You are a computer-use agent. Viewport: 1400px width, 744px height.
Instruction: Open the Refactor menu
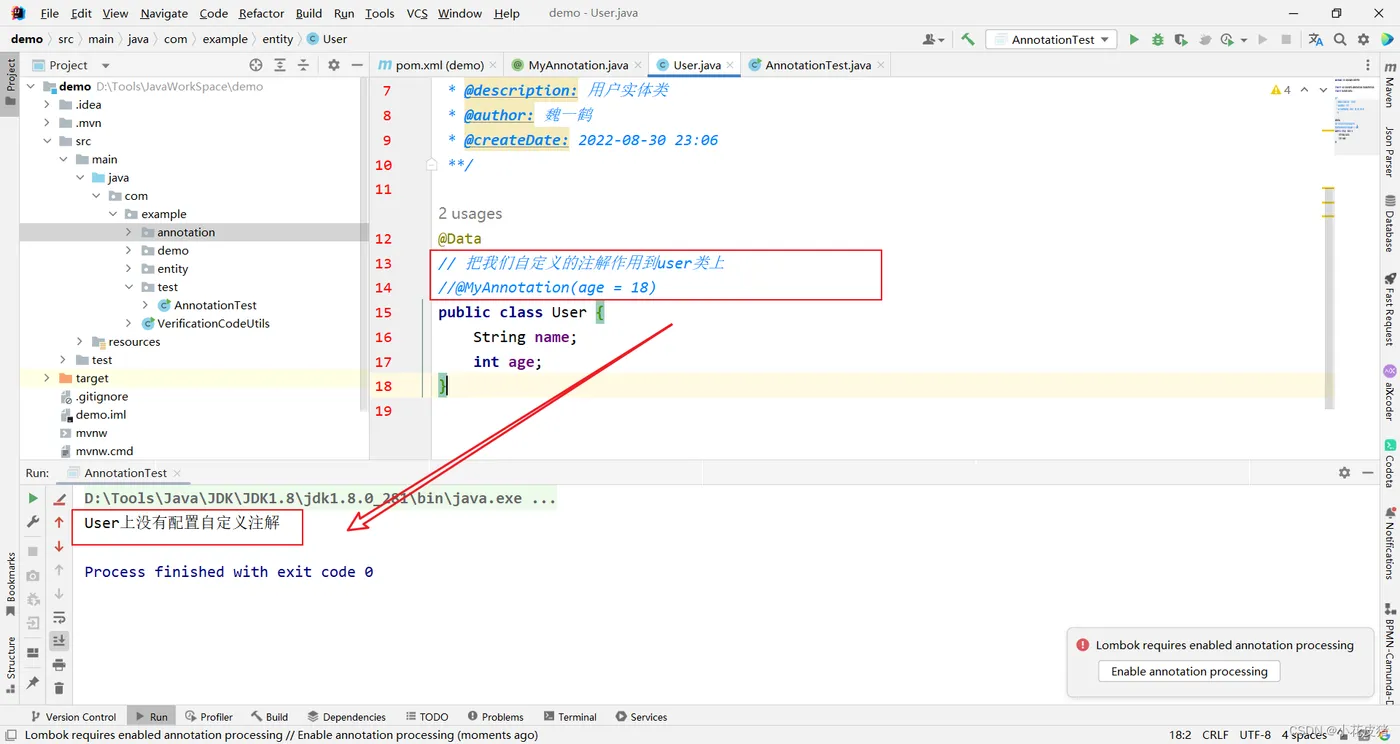(262, 13)
